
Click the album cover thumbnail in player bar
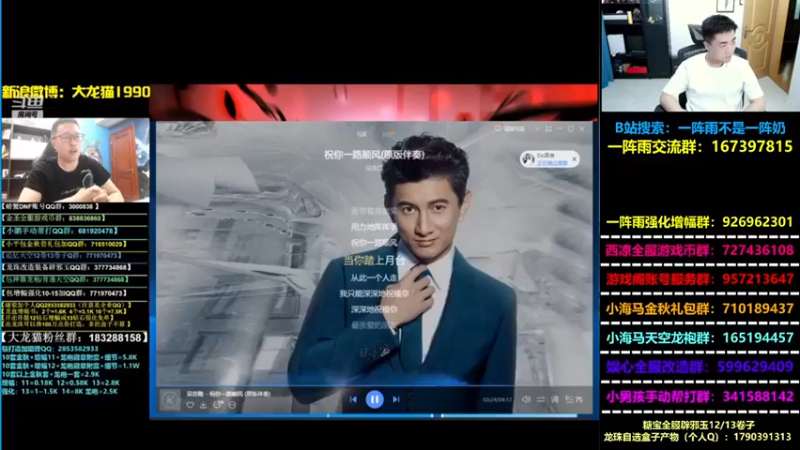[x=170, y=400]
